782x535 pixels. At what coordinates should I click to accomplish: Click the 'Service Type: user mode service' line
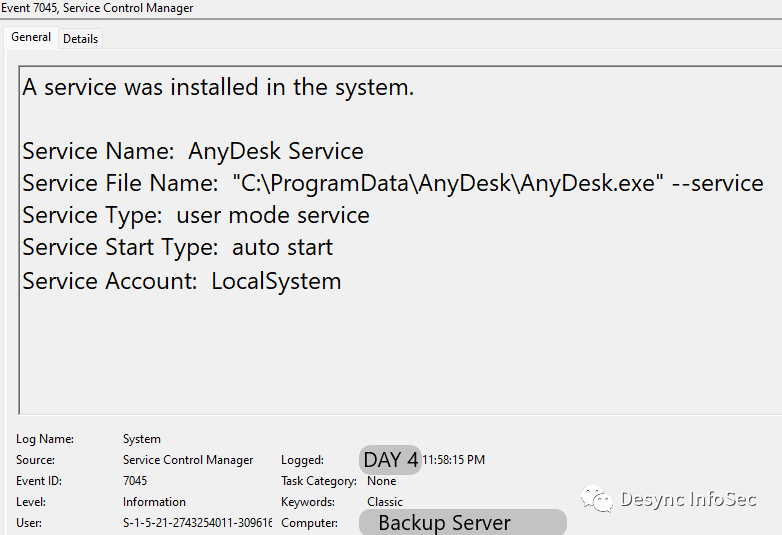[196, 215]
